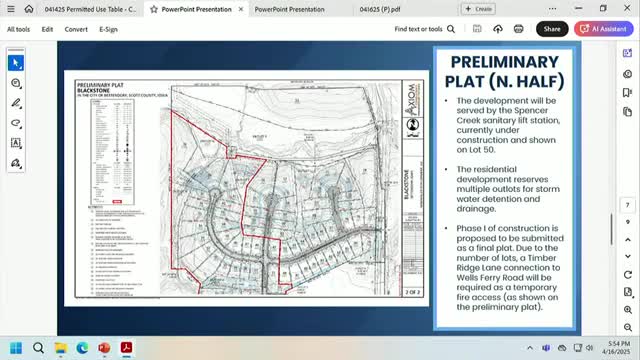Open the three-dot more options menu
This screenshot has height=360, width=640.
click(x=552, y=9)
